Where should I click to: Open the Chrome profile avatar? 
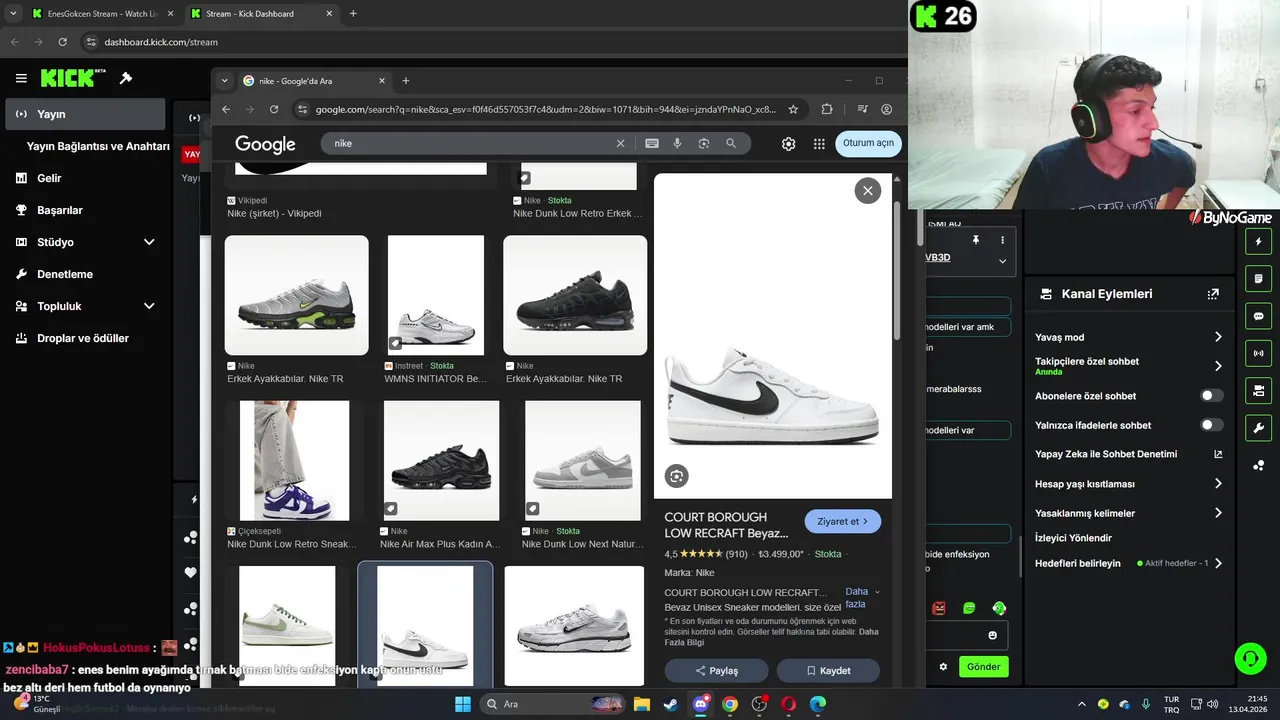click(x=887, y=109)
